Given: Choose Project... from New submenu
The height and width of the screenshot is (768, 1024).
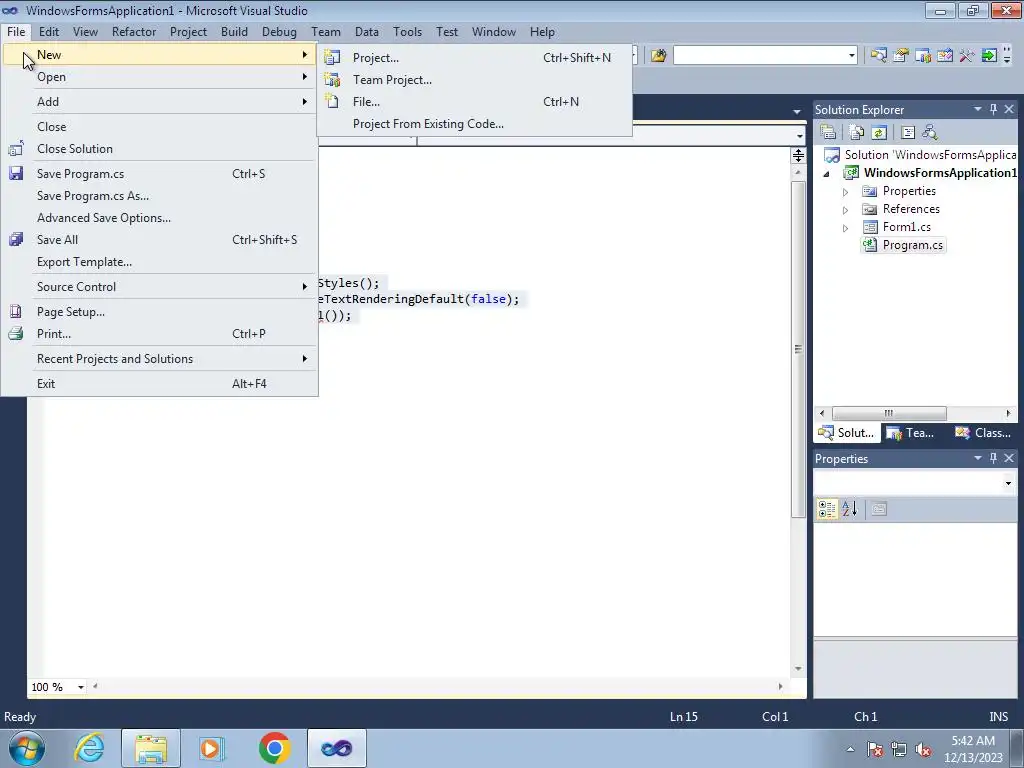Looking at the screenshot, I should (475, 57).
